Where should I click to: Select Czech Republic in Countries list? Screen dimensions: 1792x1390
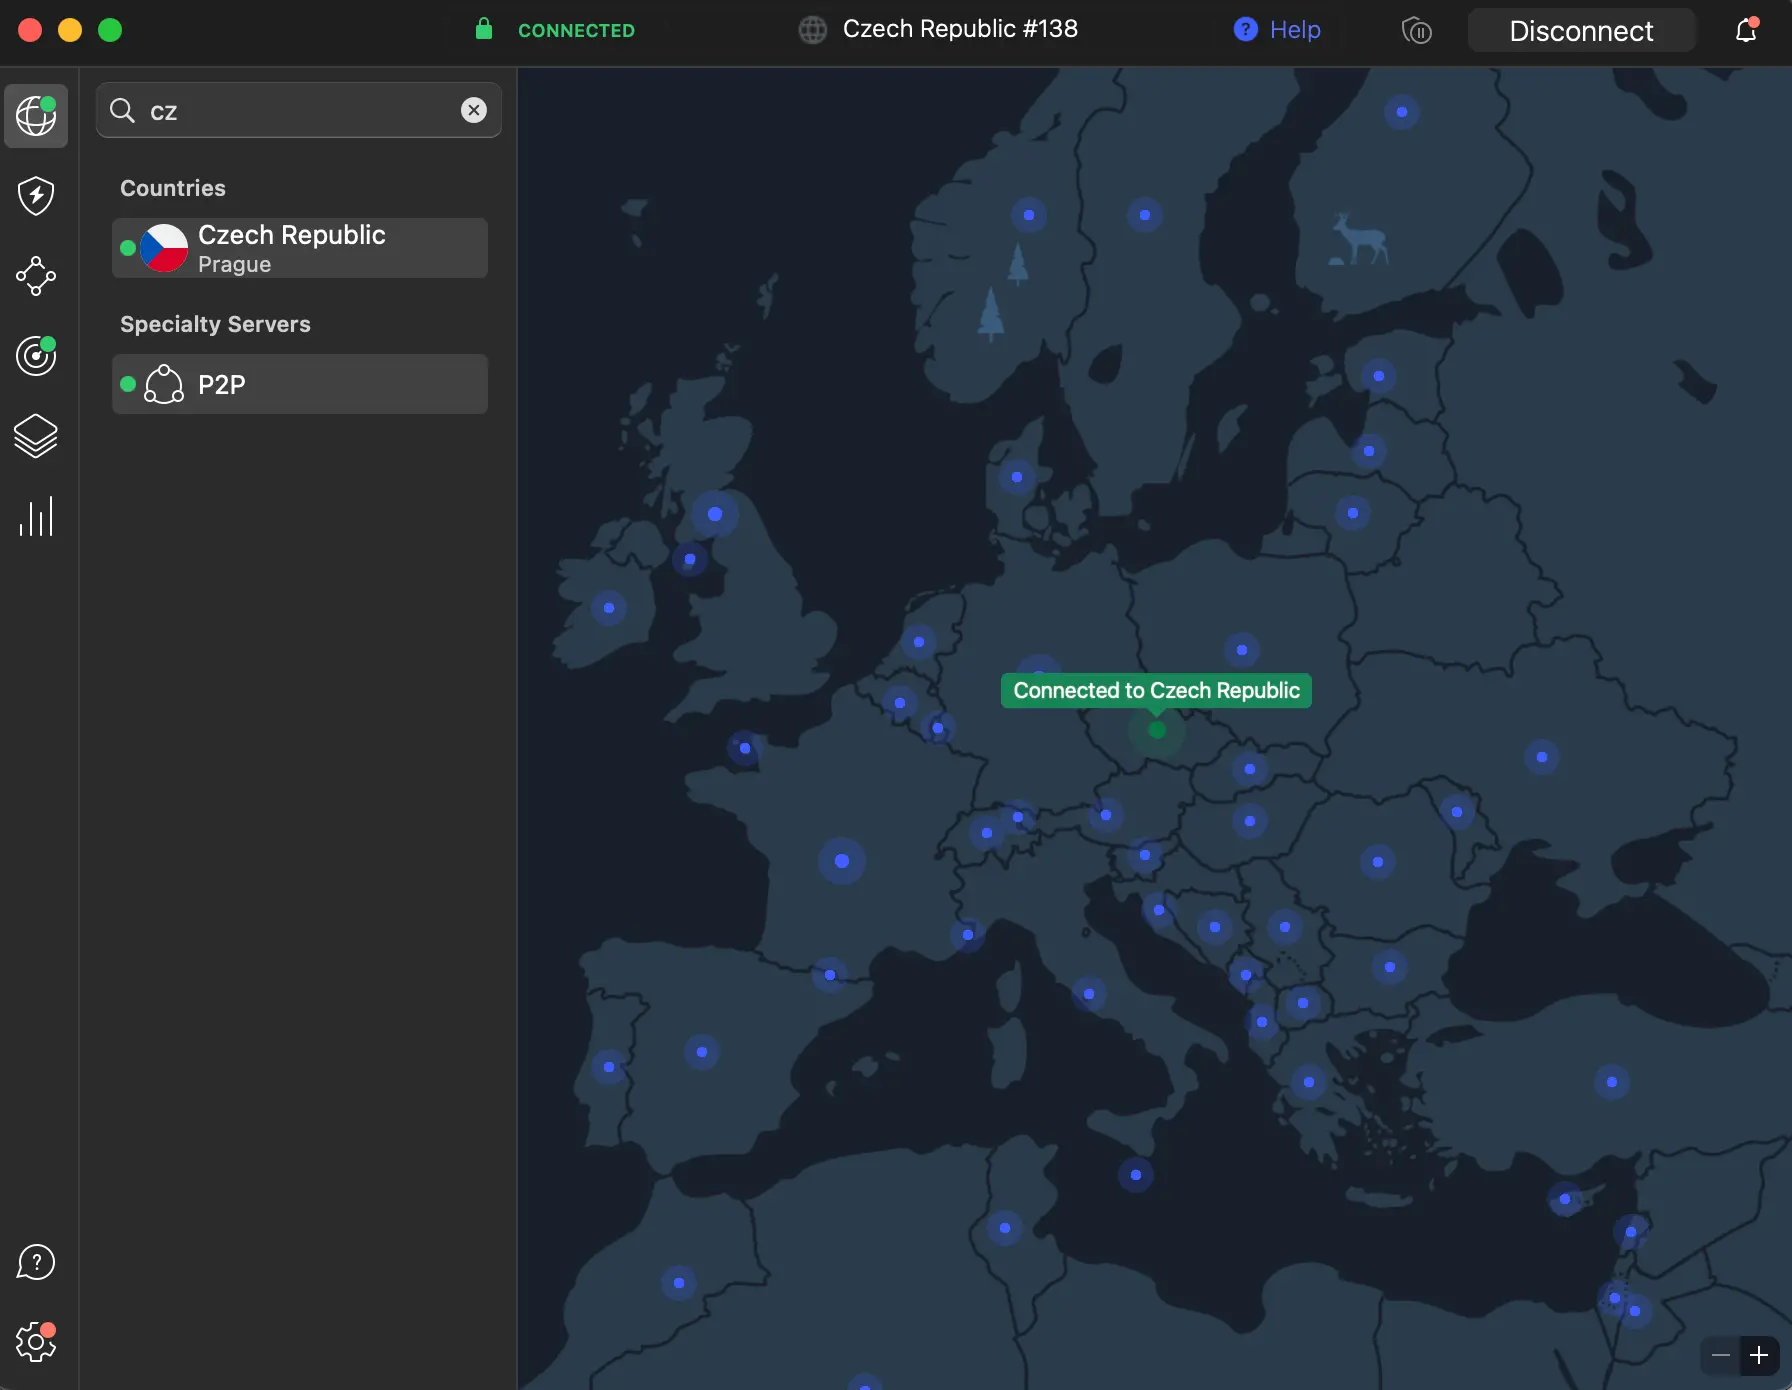[x=300, y=248]
